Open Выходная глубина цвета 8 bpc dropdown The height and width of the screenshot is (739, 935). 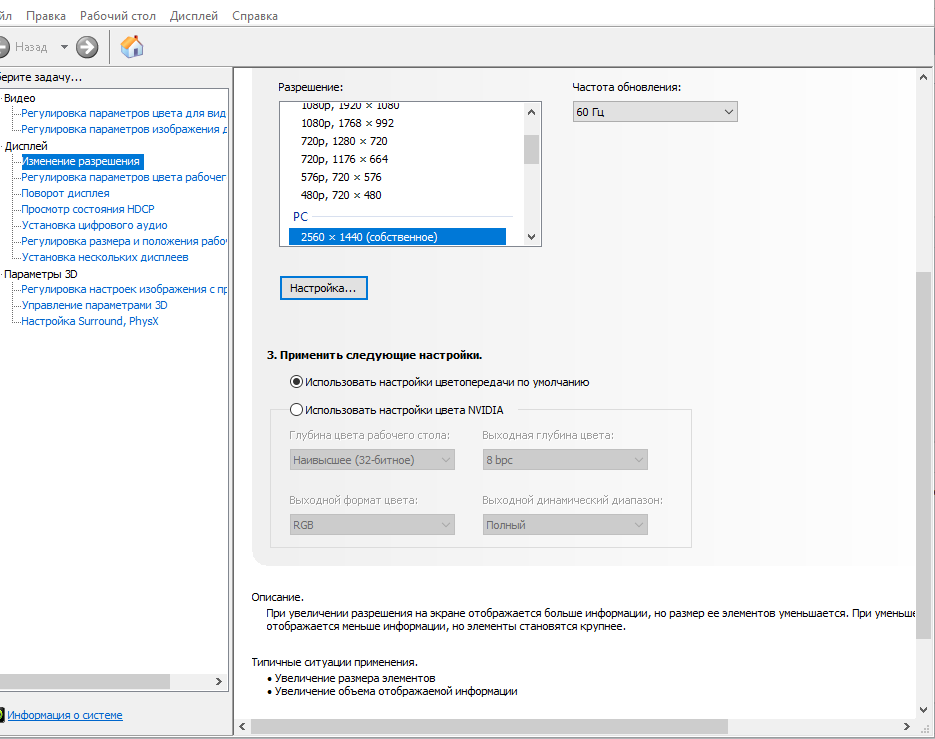point(565,460)
